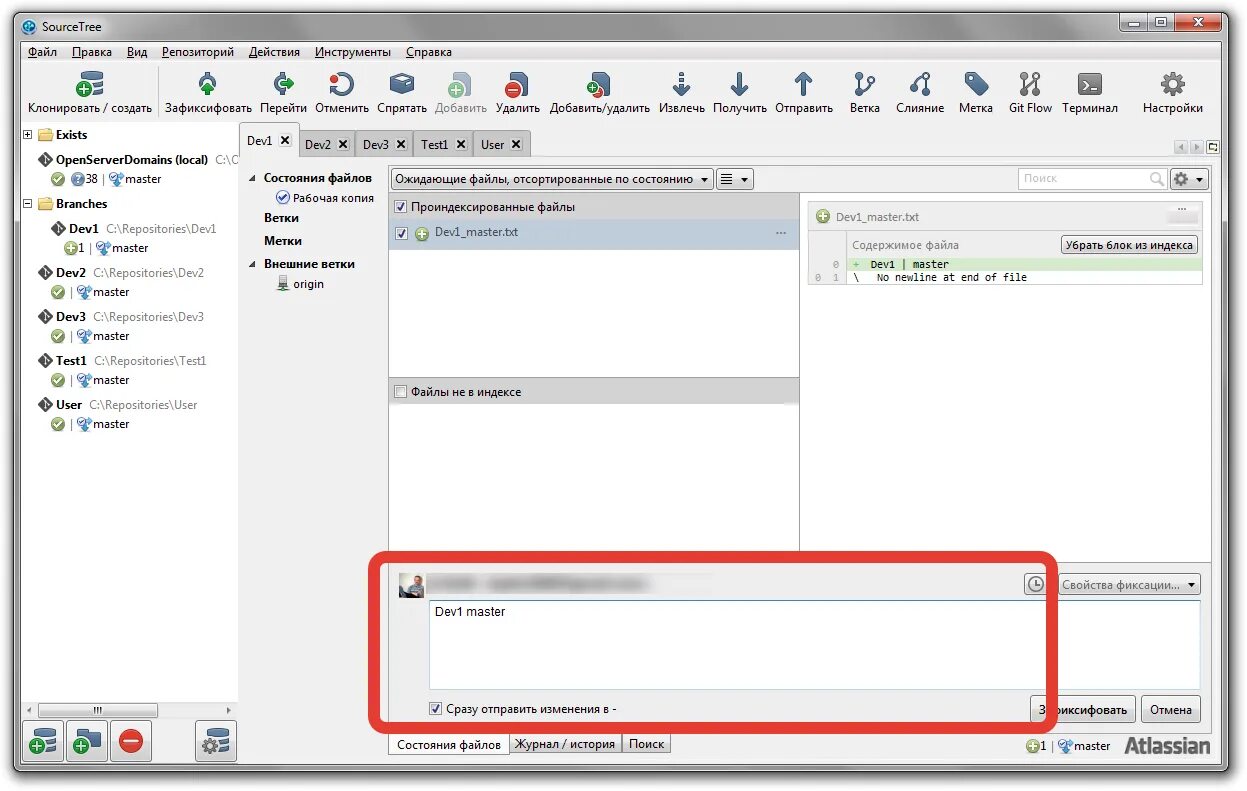Screen dimensions: 1247x791
Task: Click the Зафиксировать commit button
Action: pos(1084,709)
